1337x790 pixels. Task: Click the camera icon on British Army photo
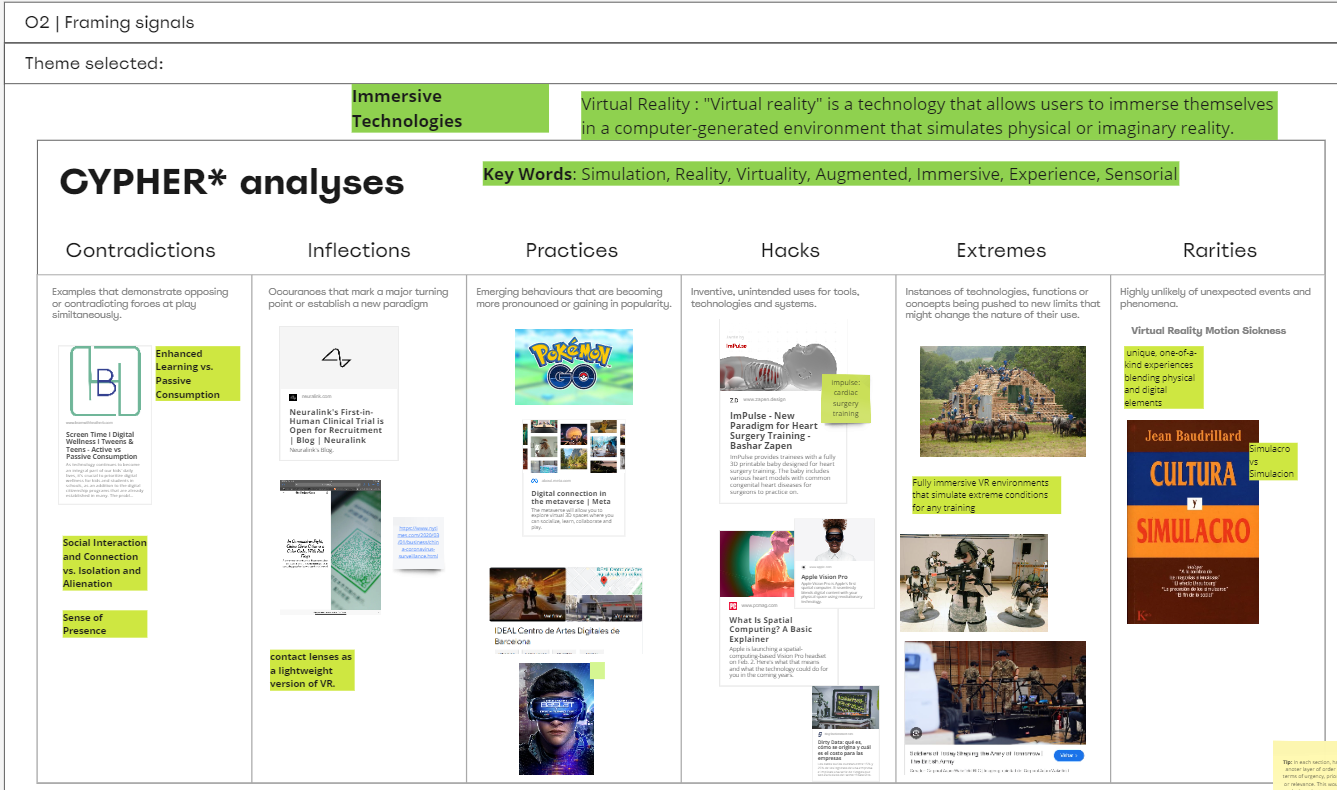point(916,733)
